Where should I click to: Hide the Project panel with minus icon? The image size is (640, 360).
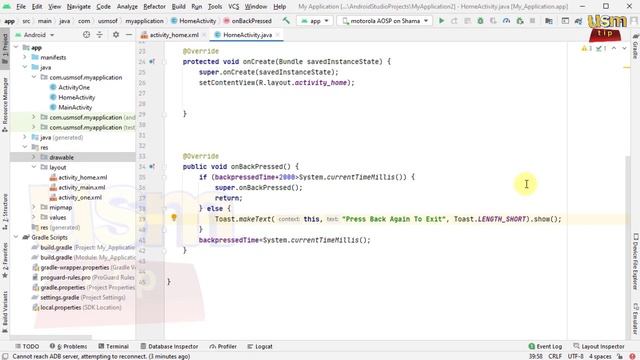129,35
